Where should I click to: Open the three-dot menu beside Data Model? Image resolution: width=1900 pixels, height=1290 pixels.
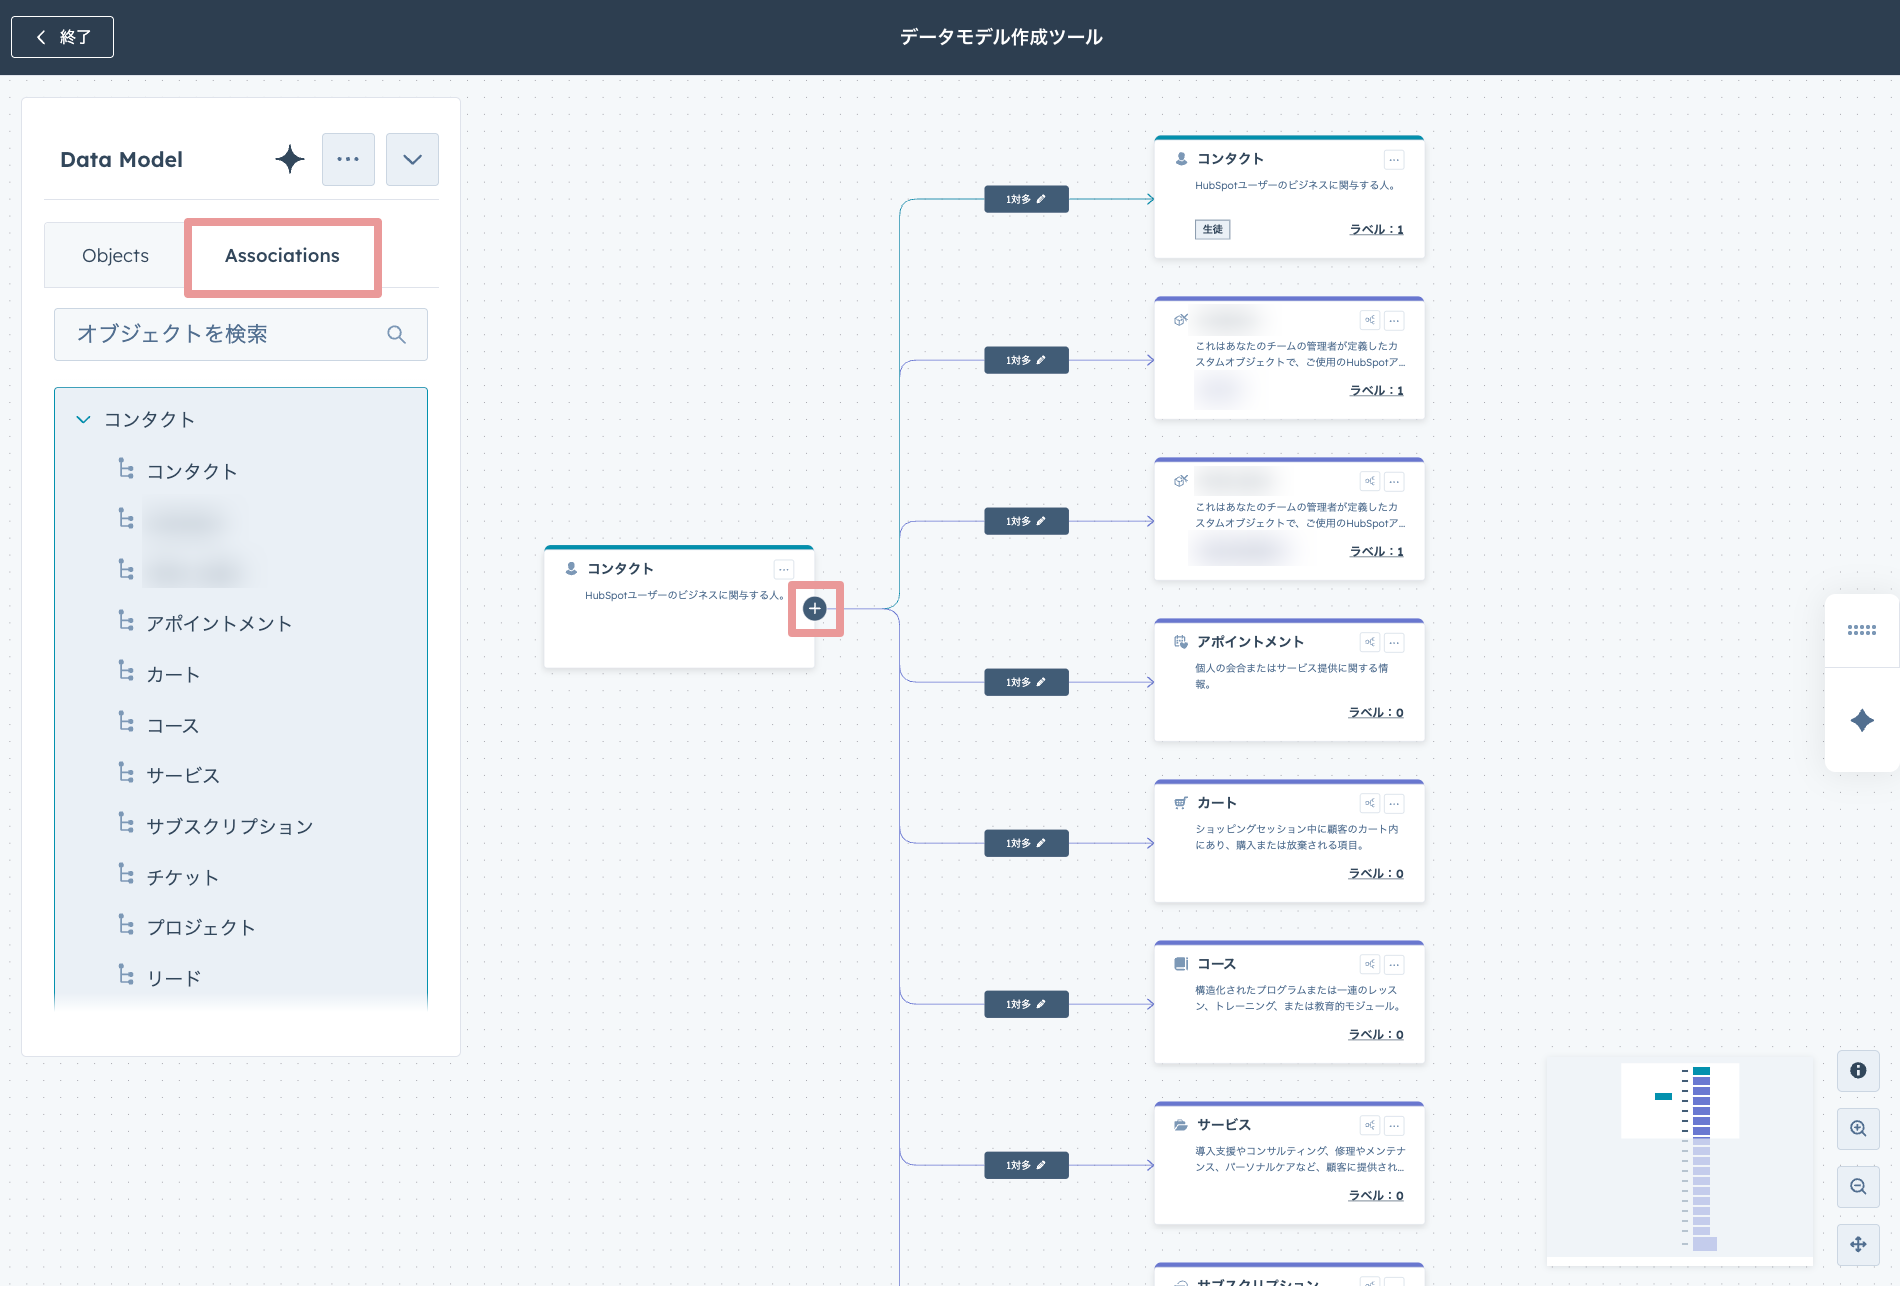click(x=348, y=159)
